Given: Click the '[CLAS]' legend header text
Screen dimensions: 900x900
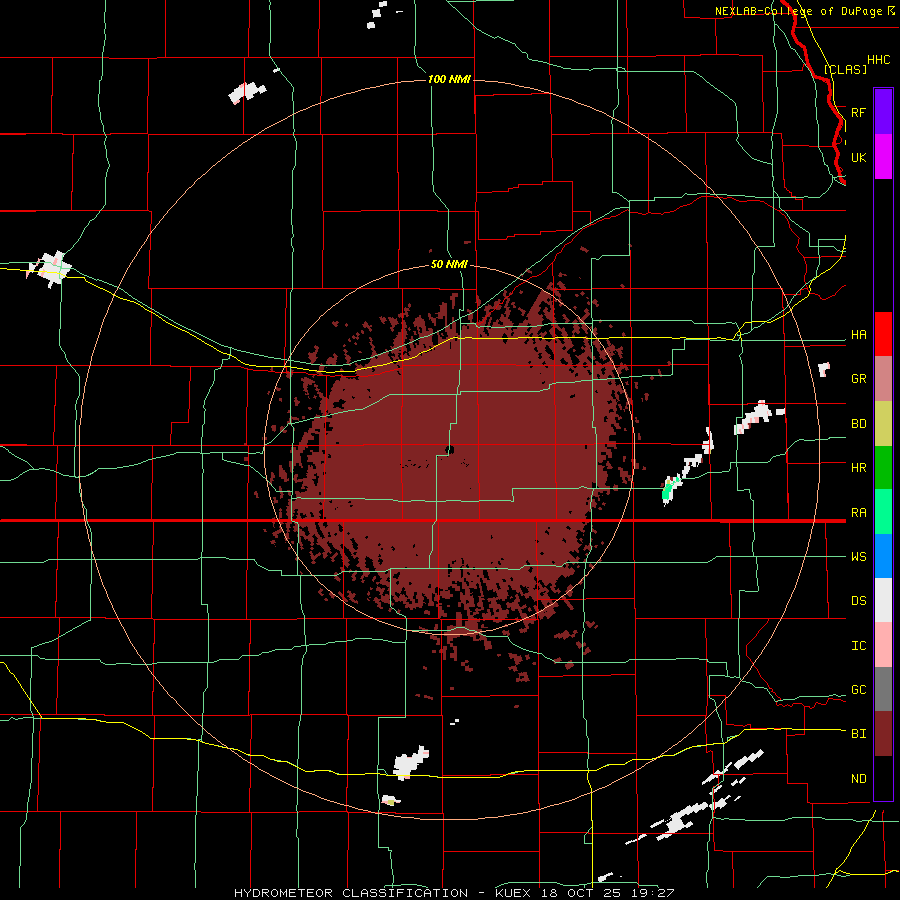Looking at the screenshot, I should tap(845, 70).
